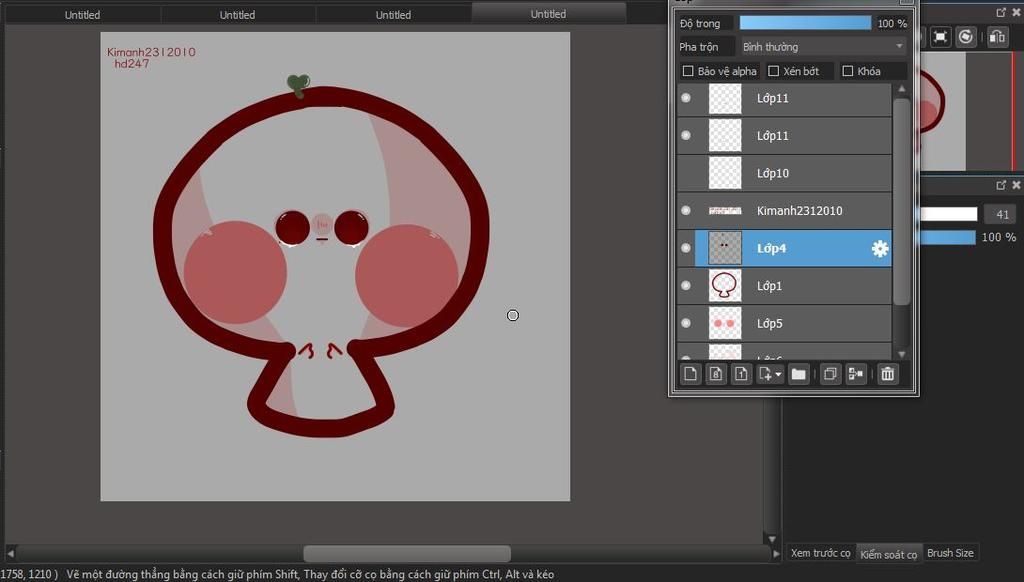Merge the layer down

coord(856,374)
